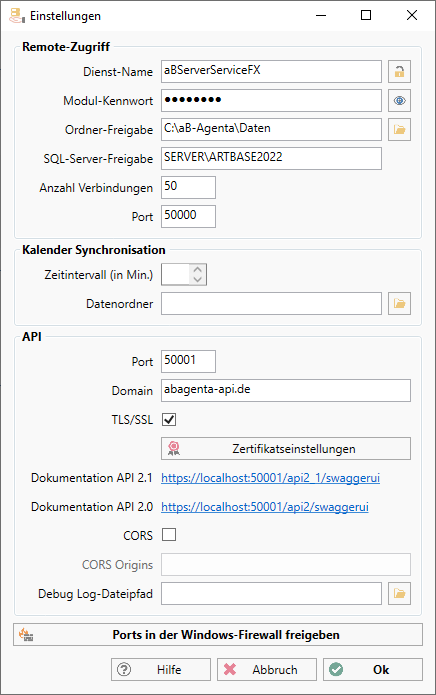The image size is (436, 695).
Task: Minimize the Einstellungen window
Action: point(321,16)
